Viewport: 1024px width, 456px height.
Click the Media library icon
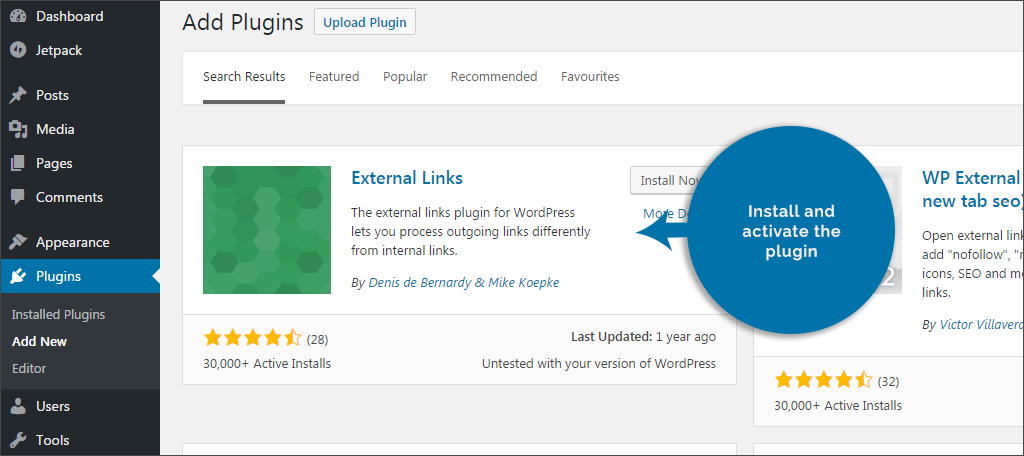(18, 129)
